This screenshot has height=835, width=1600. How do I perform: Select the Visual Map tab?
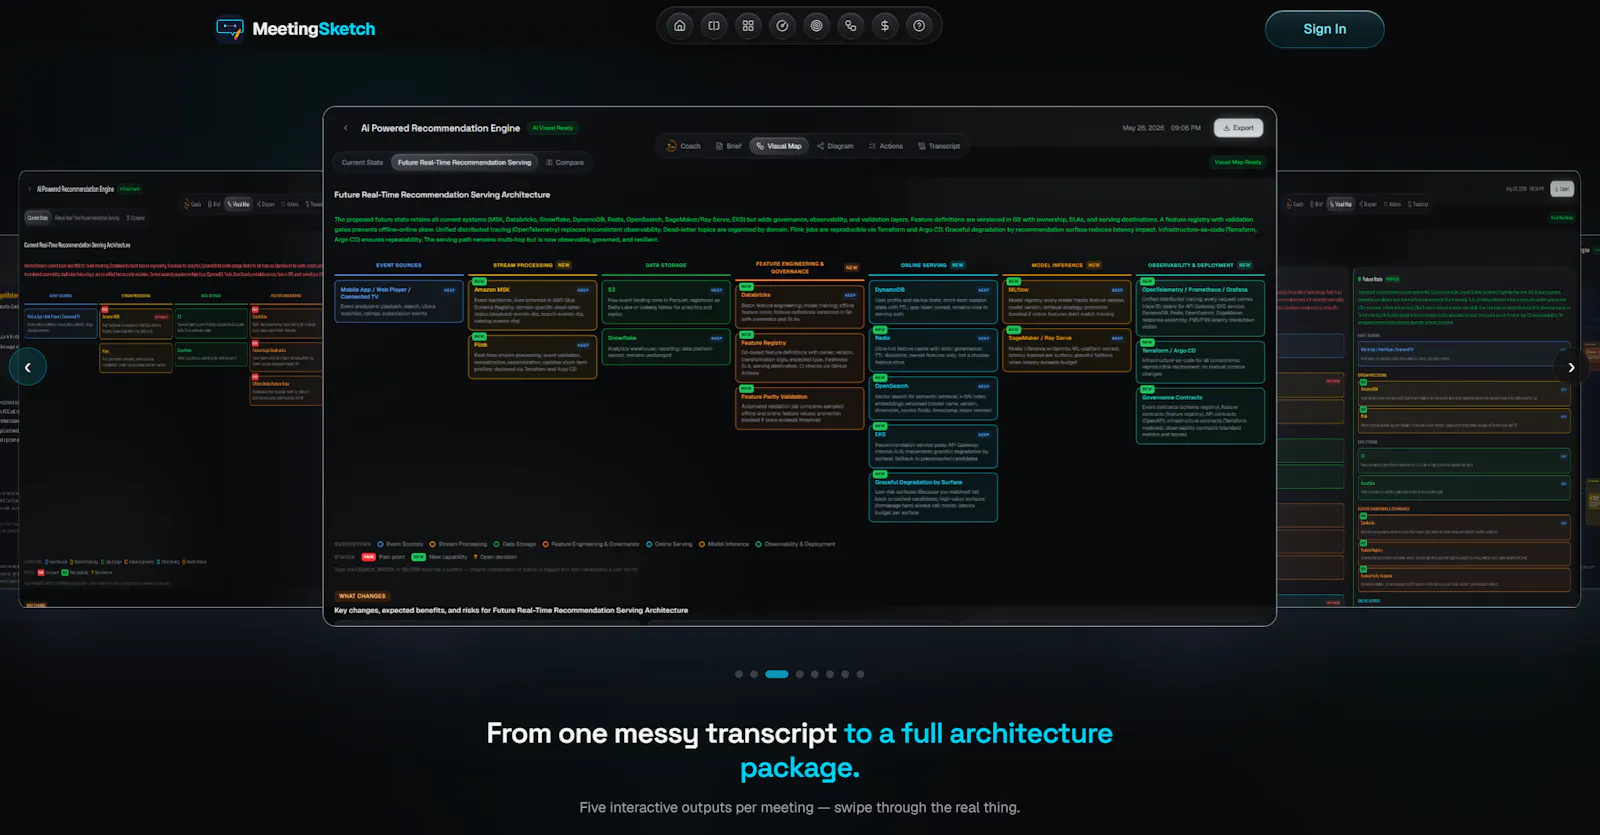[x=779, y=146]
